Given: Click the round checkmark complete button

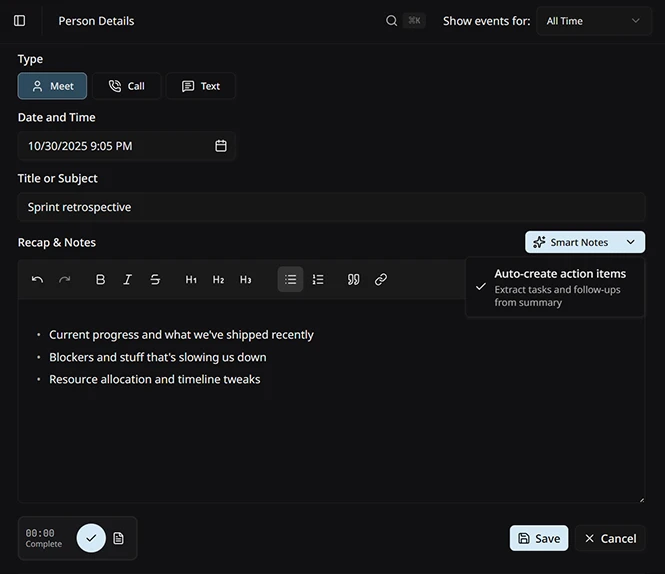Looking at the screenshot, I should point(91,538).
